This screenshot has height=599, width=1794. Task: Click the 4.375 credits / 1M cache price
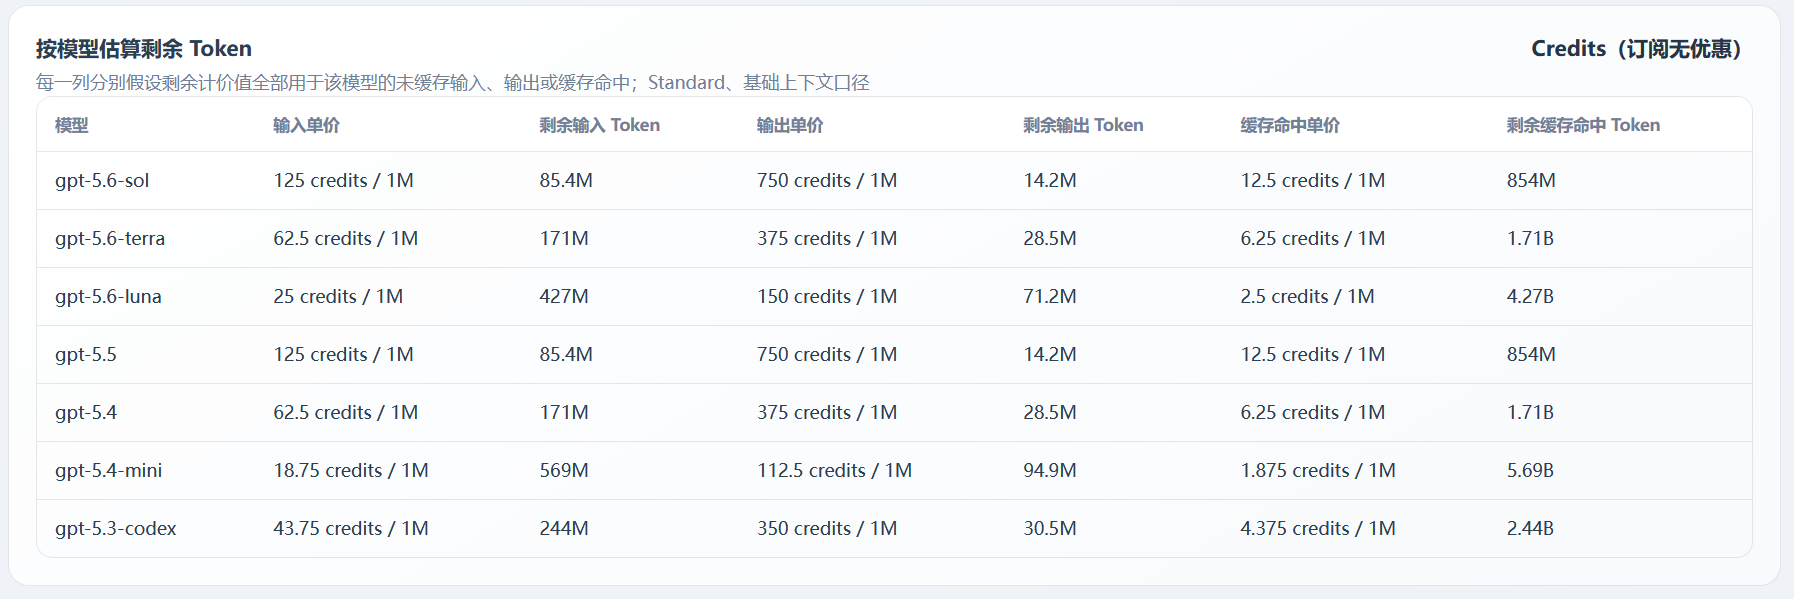click(x=1318, y=529)
